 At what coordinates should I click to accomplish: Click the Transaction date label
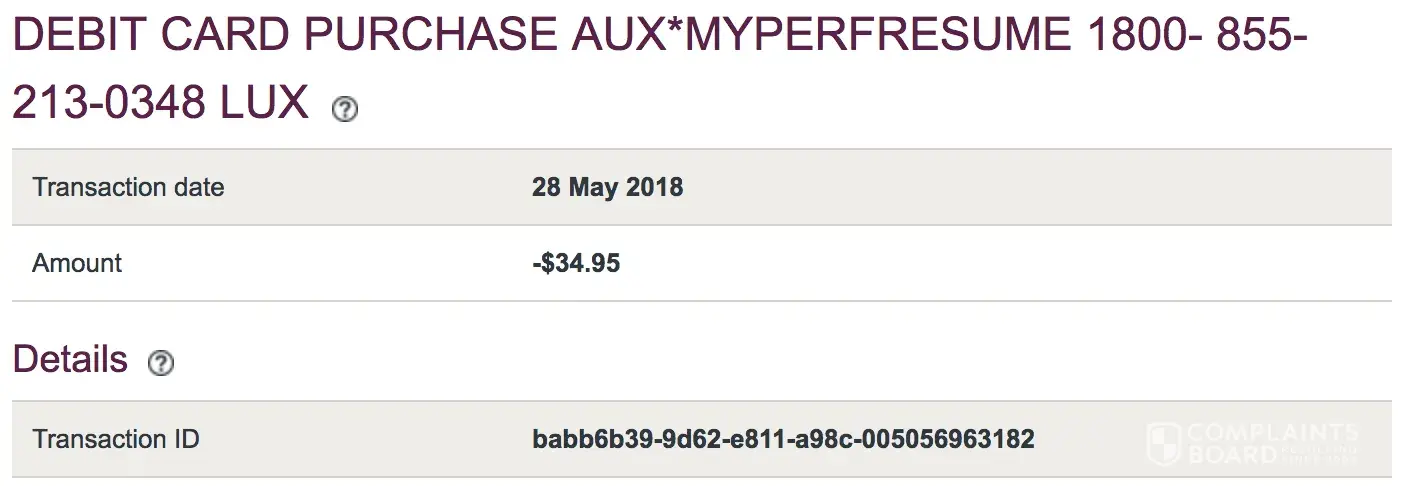(x=128, y=187)
